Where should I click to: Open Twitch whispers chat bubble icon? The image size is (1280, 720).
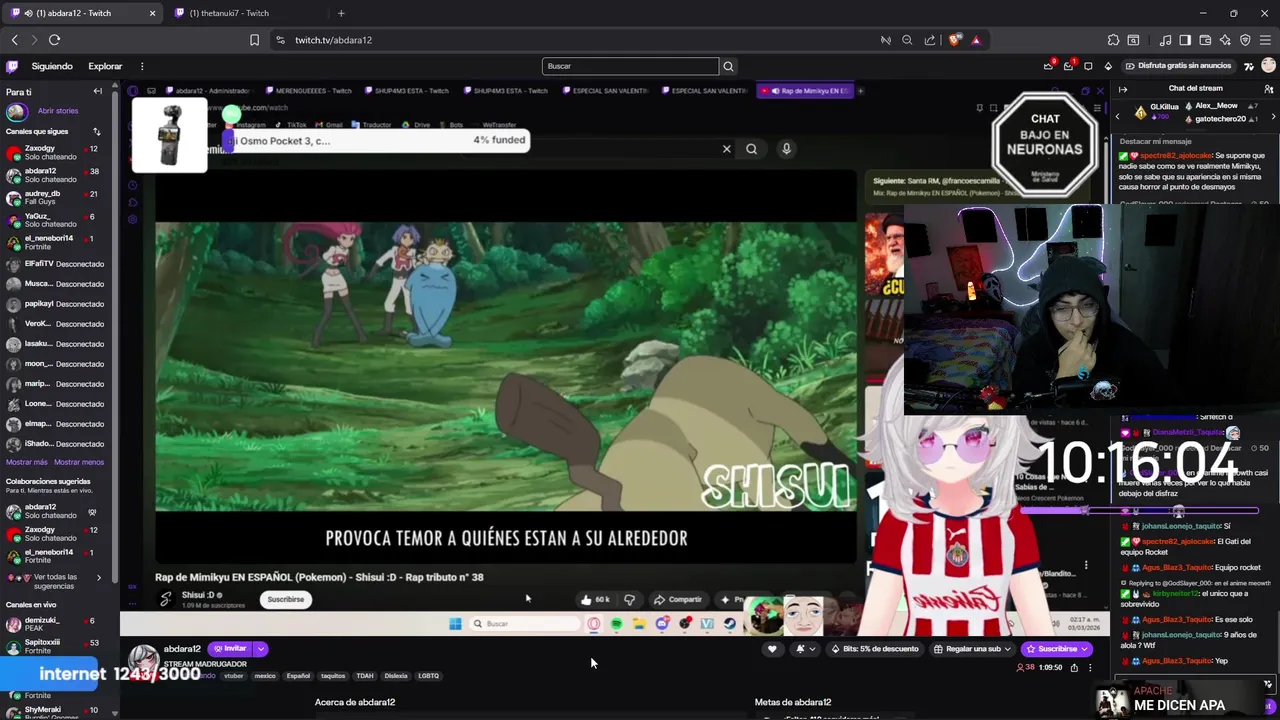pos(1088,66)
